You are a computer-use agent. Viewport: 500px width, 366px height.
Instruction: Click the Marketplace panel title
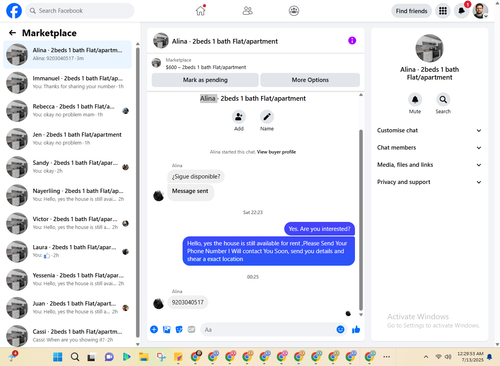point(49,33)
